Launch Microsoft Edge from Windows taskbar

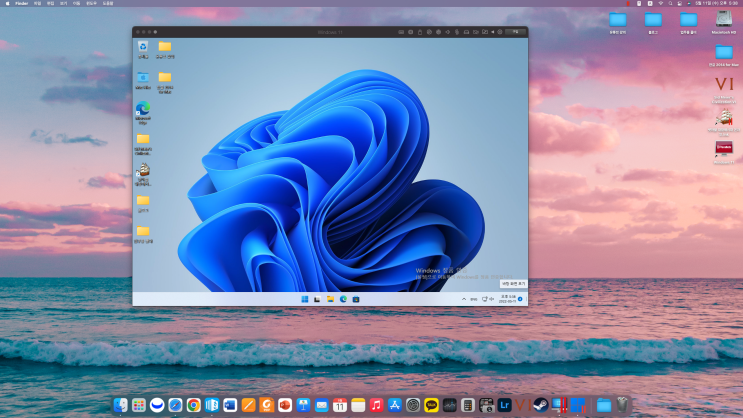click(x=343, y=299)
